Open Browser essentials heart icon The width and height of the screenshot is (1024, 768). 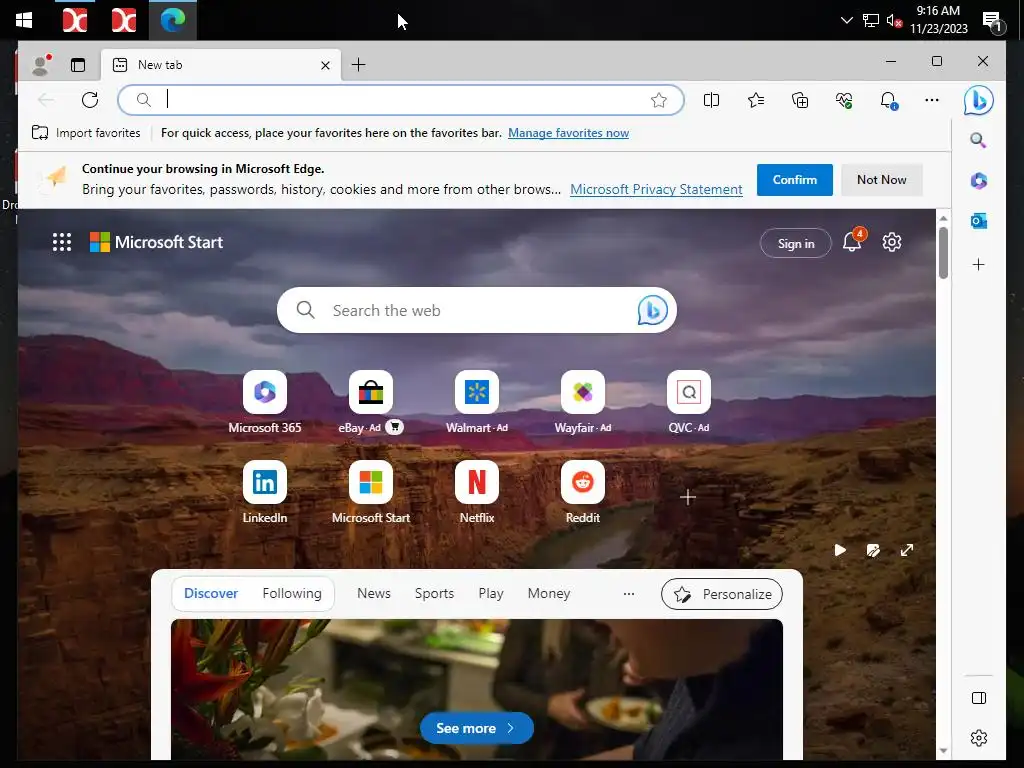click(x=844, y=100)
